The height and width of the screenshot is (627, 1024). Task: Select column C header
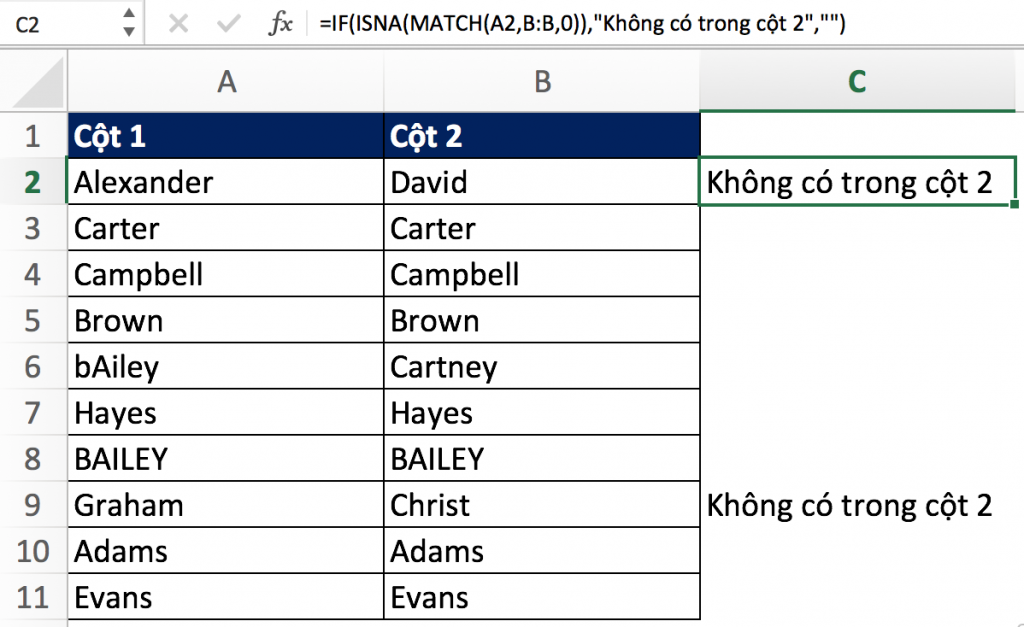856,82
